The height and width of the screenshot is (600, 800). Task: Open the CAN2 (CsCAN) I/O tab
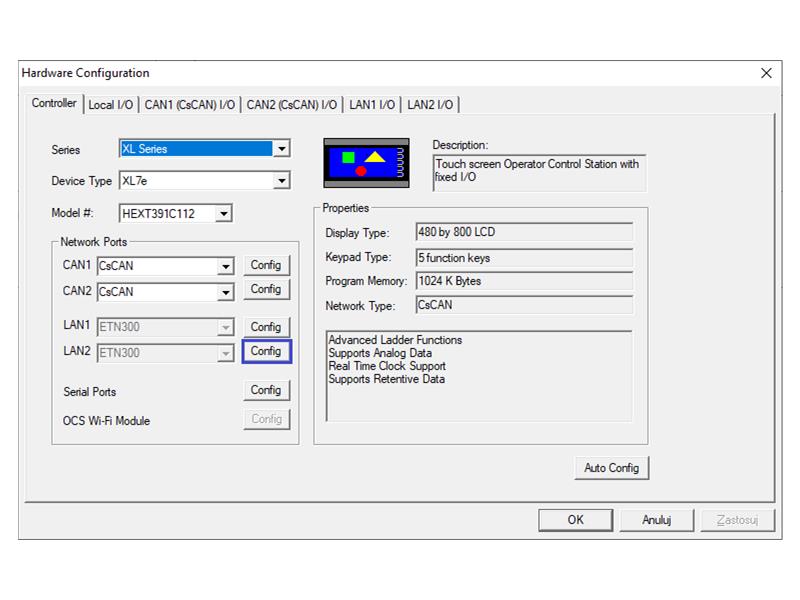coord(291,105)
